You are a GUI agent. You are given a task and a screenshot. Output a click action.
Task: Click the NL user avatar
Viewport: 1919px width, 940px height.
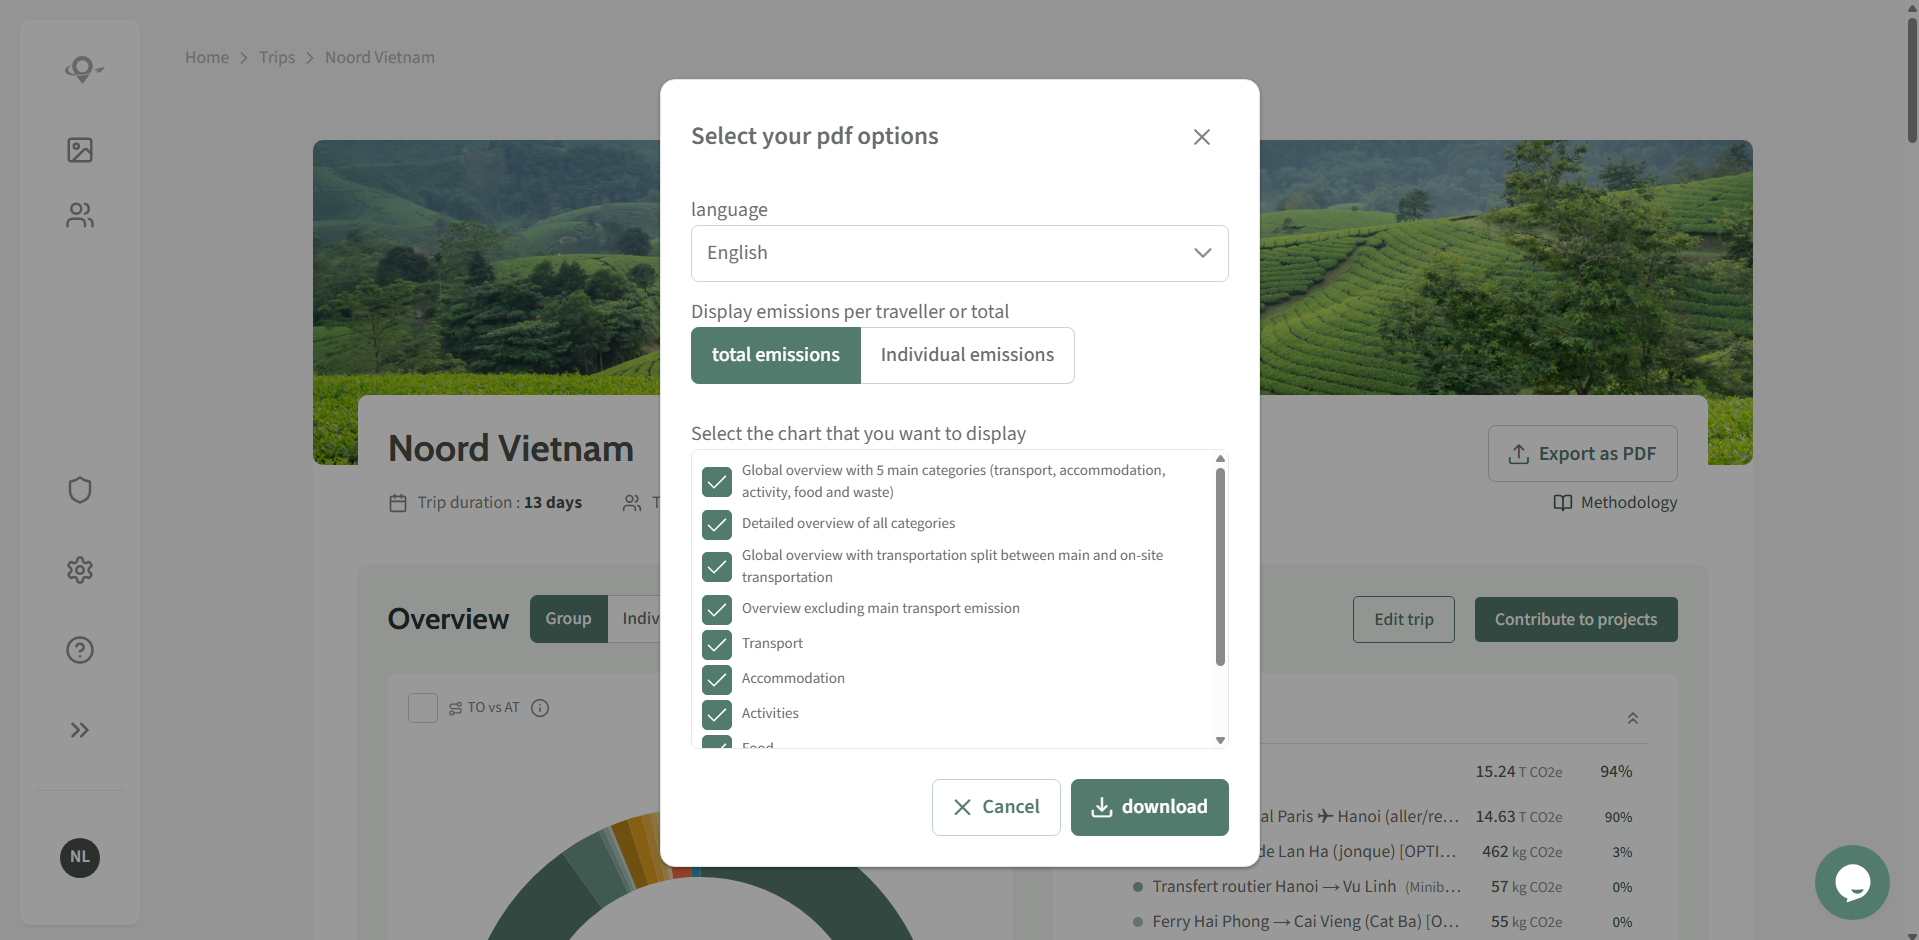tap(80, 857)
